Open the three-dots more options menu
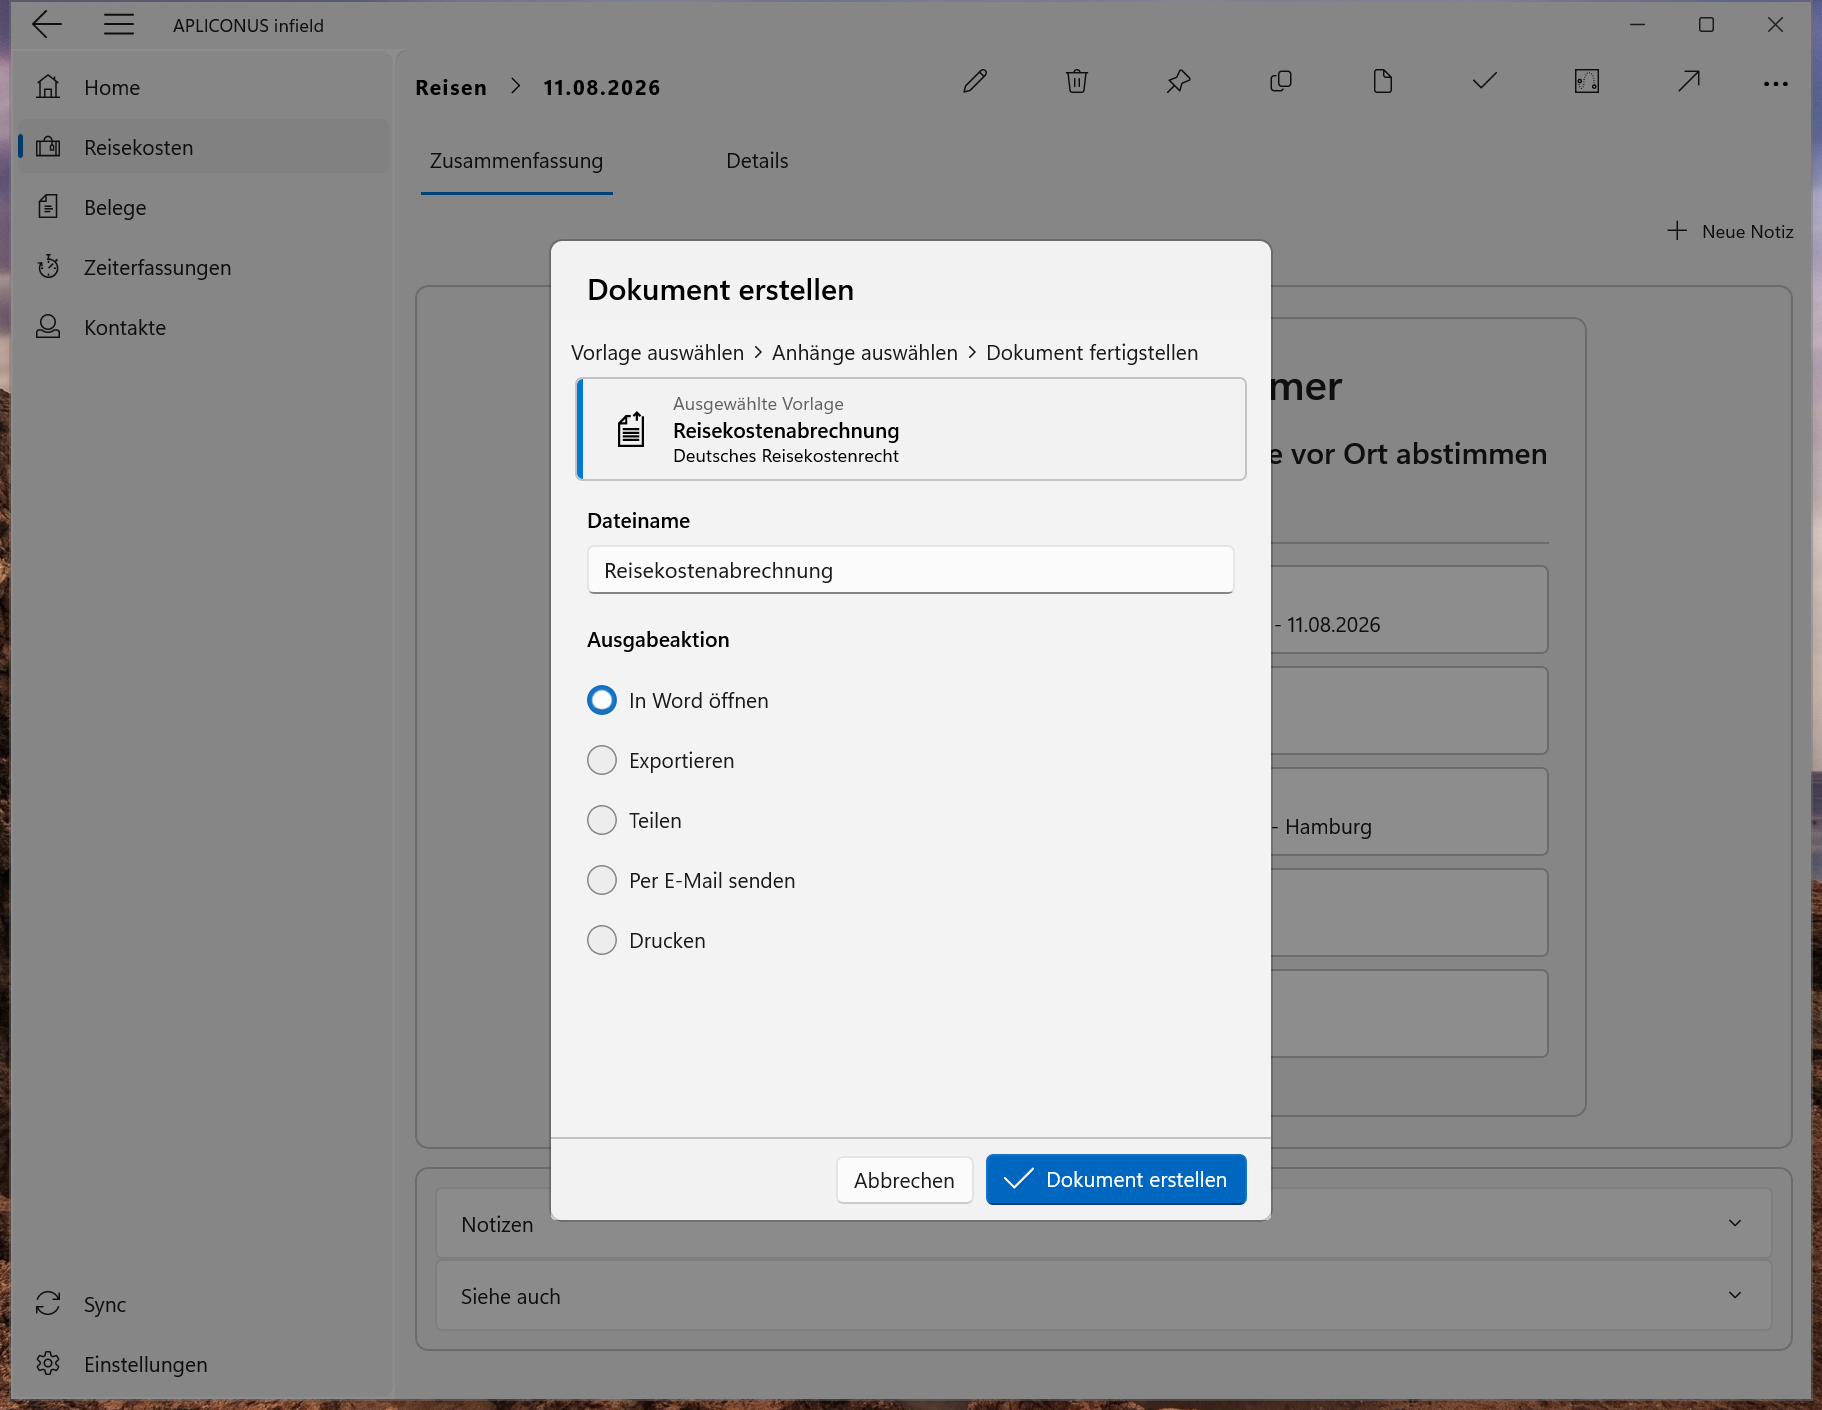Image resolution: width=1822 pixels, height=1410 pixels. tap(1776, 84)
